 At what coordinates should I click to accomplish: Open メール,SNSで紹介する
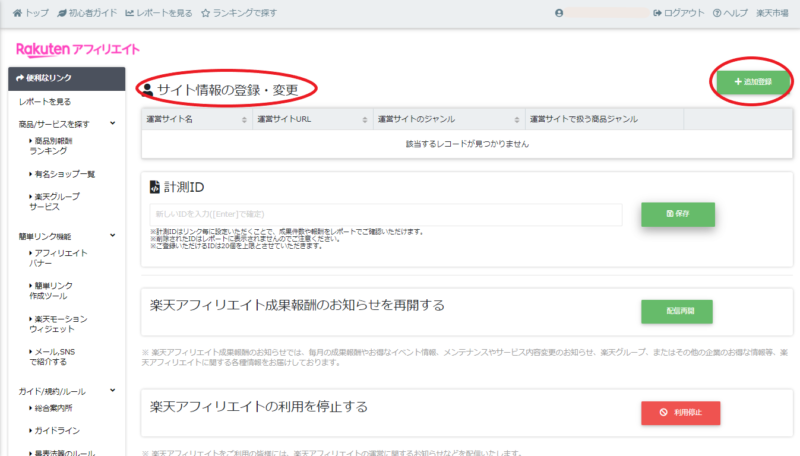click(x=52, y=357)
